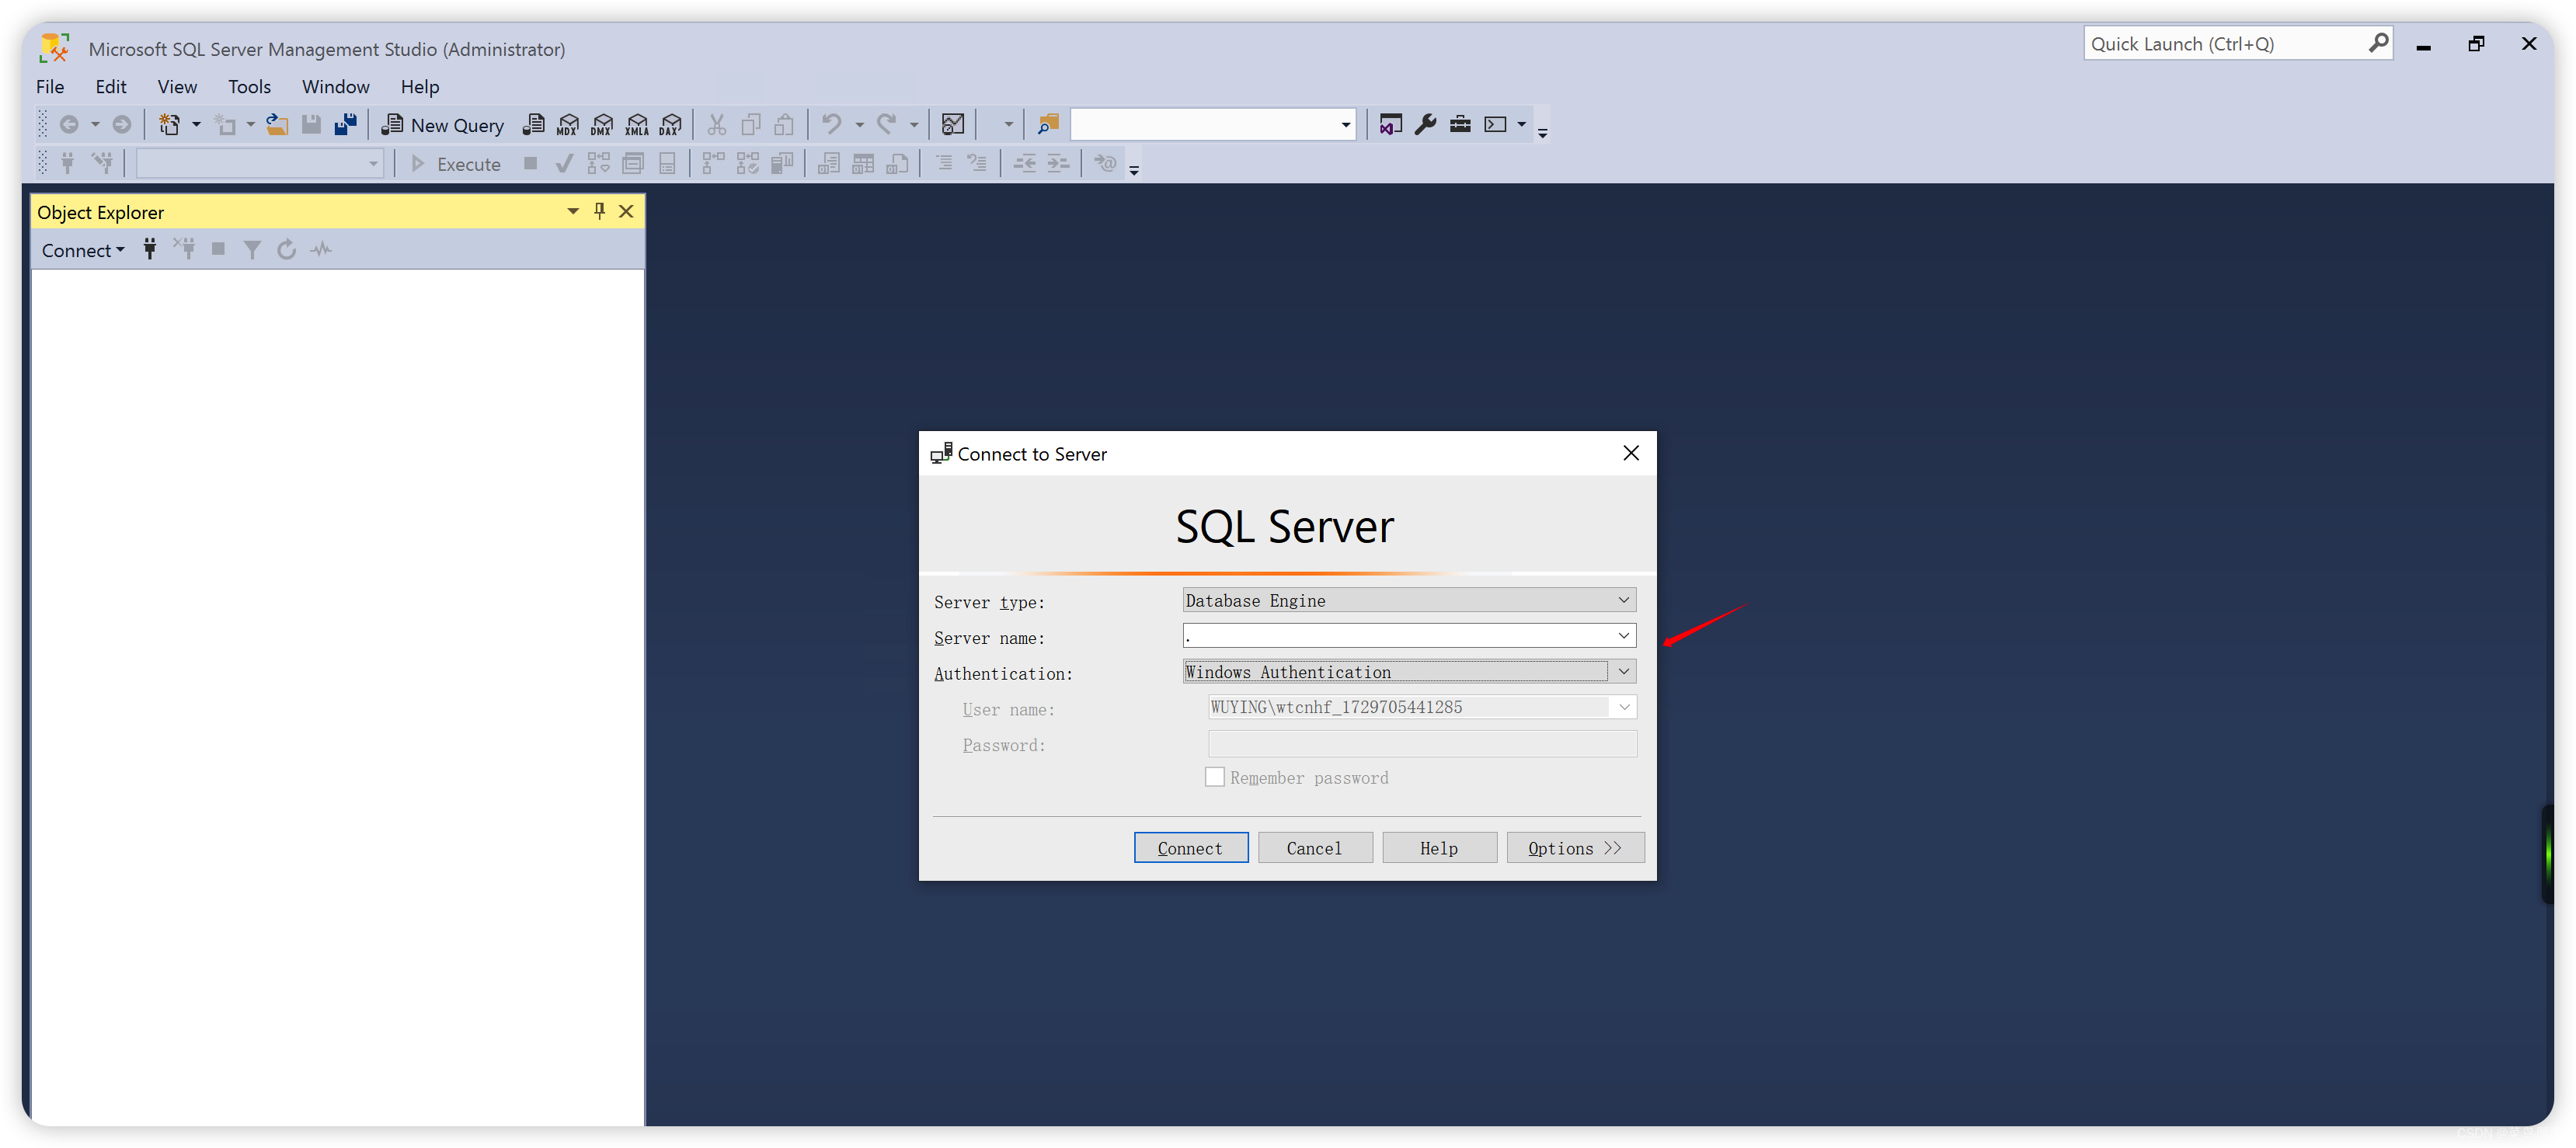
Task: Open the Window menu
Action: point(335,86)
